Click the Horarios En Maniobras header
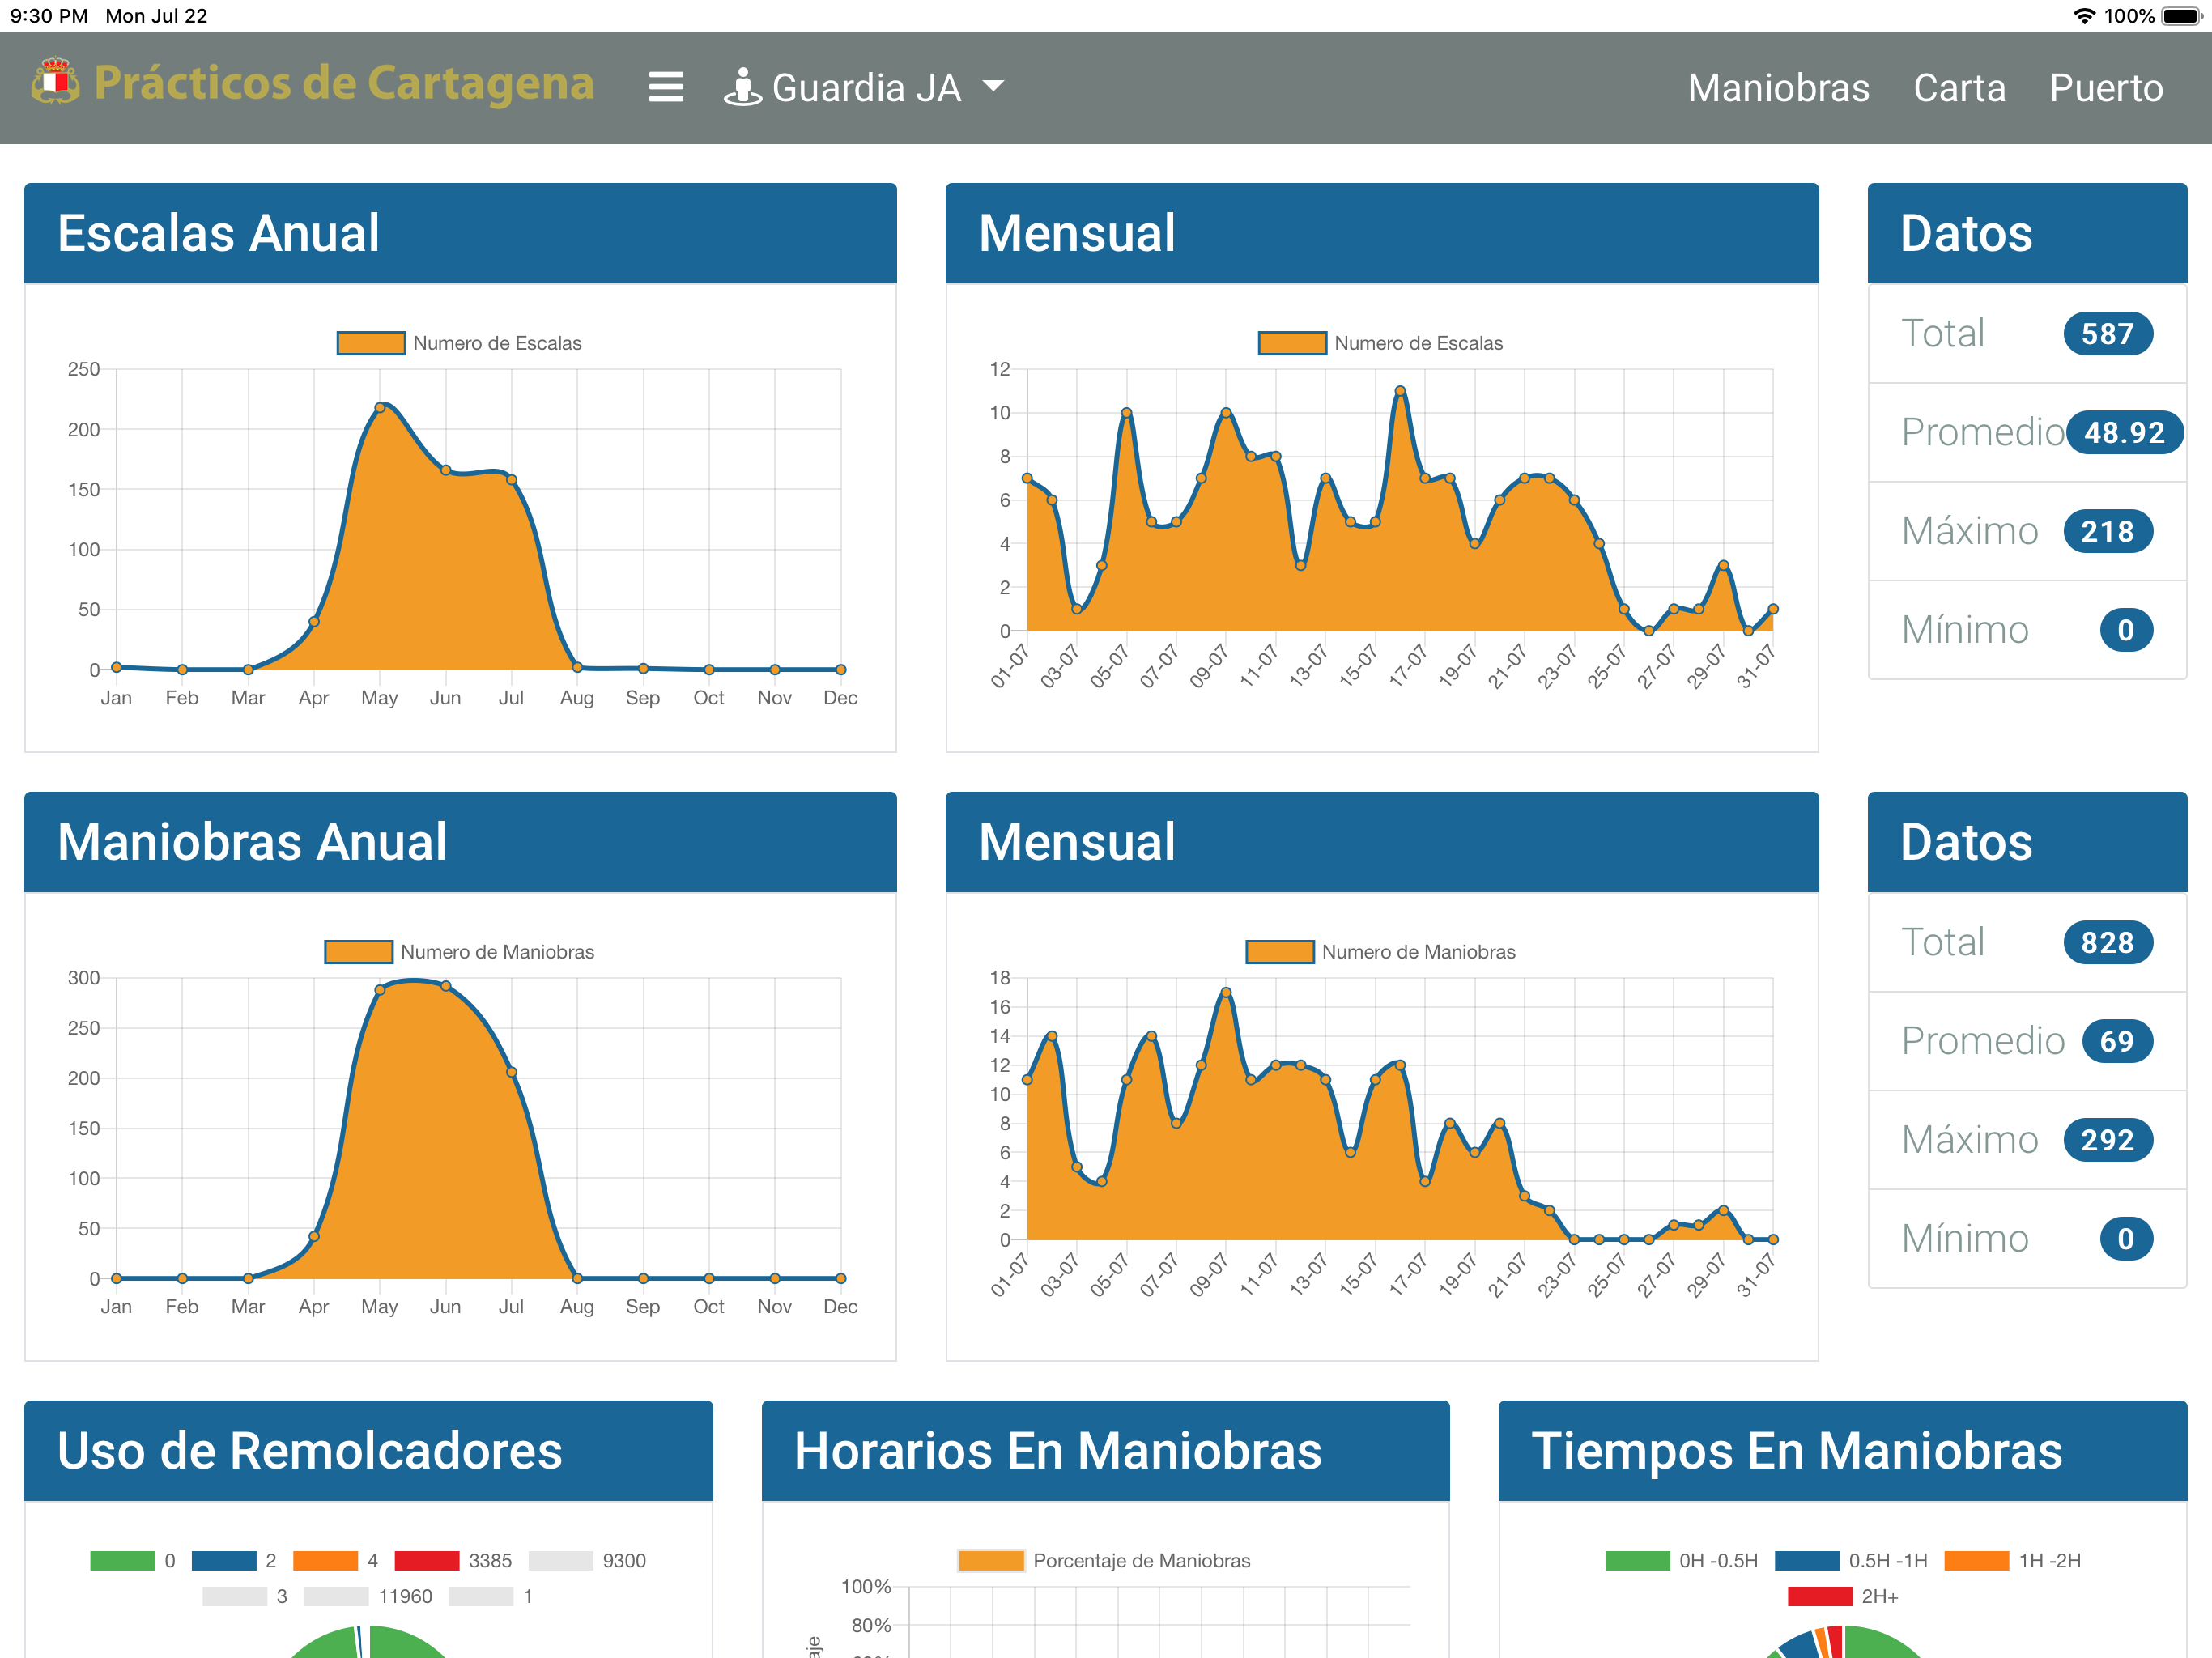Image resolution: width=2212 pixels, height=1658 pixels. [1105, 1451]
